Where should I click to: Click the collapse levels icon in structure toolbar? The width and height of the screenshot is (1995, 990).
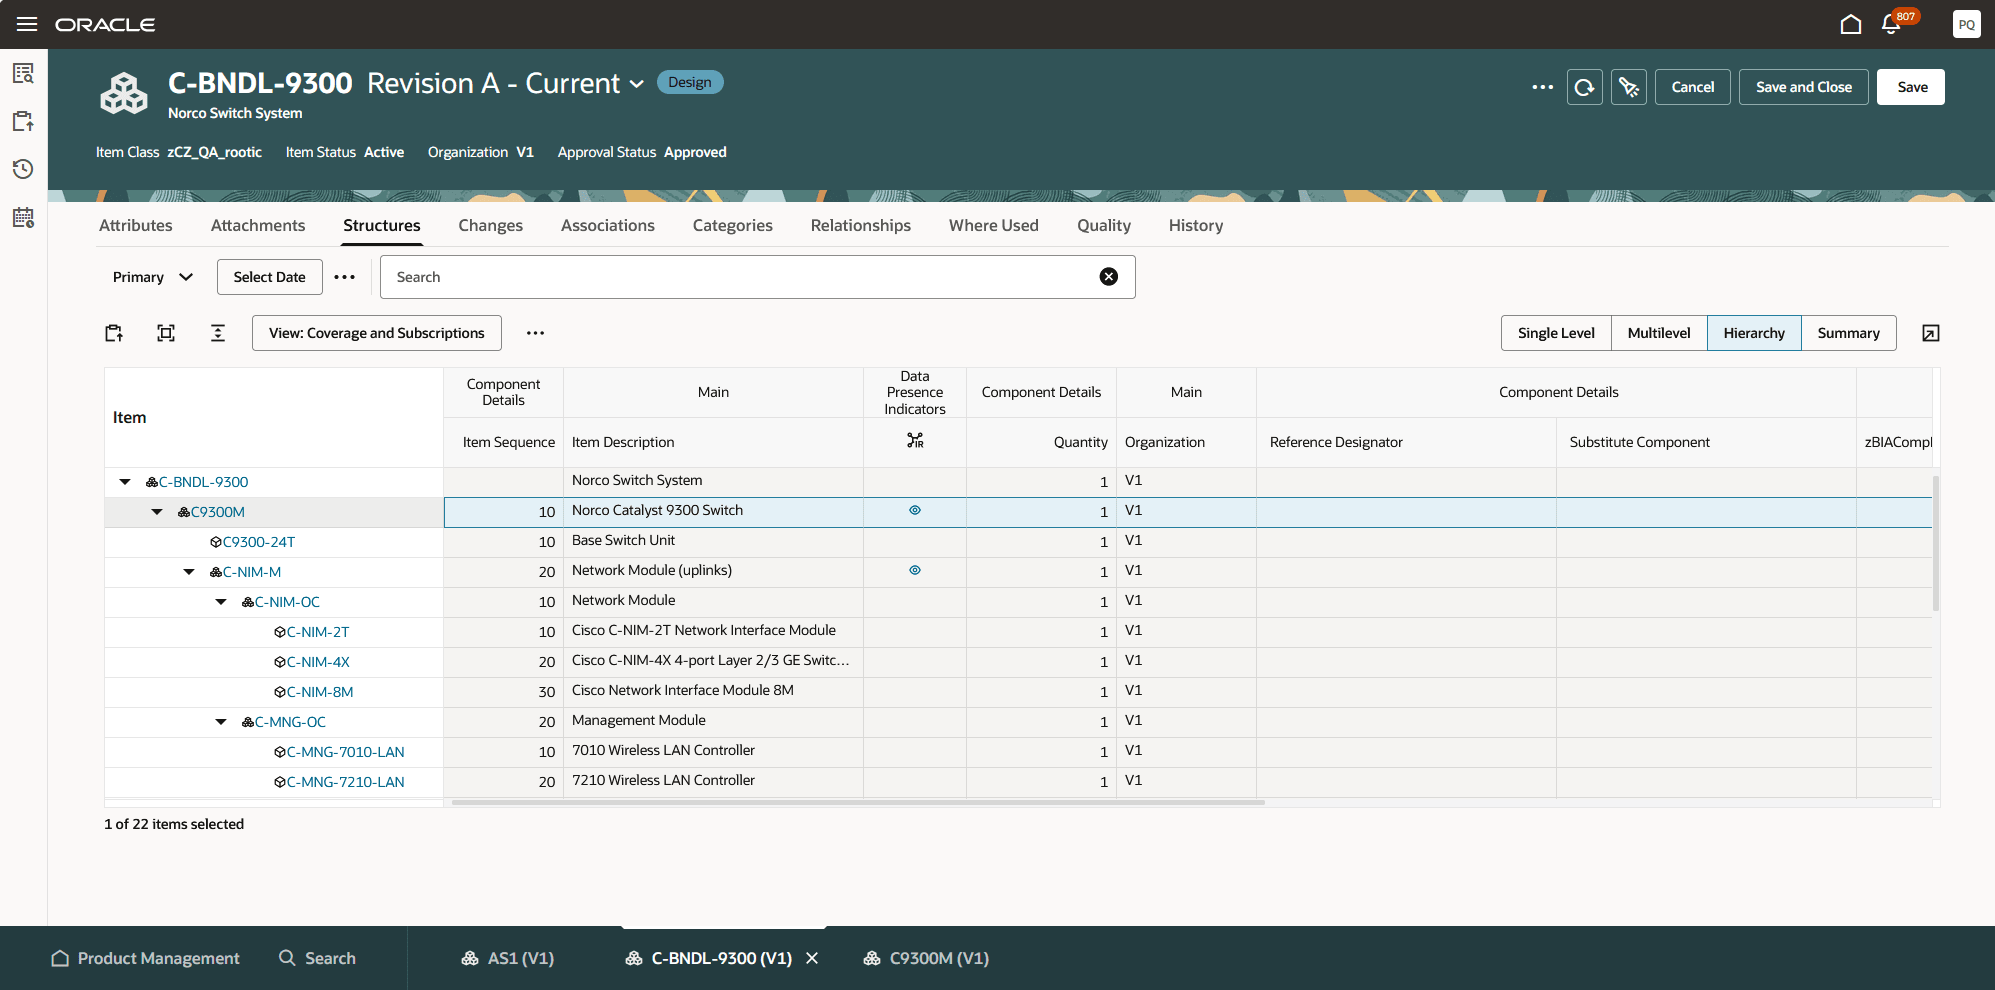tap(218, 333)
